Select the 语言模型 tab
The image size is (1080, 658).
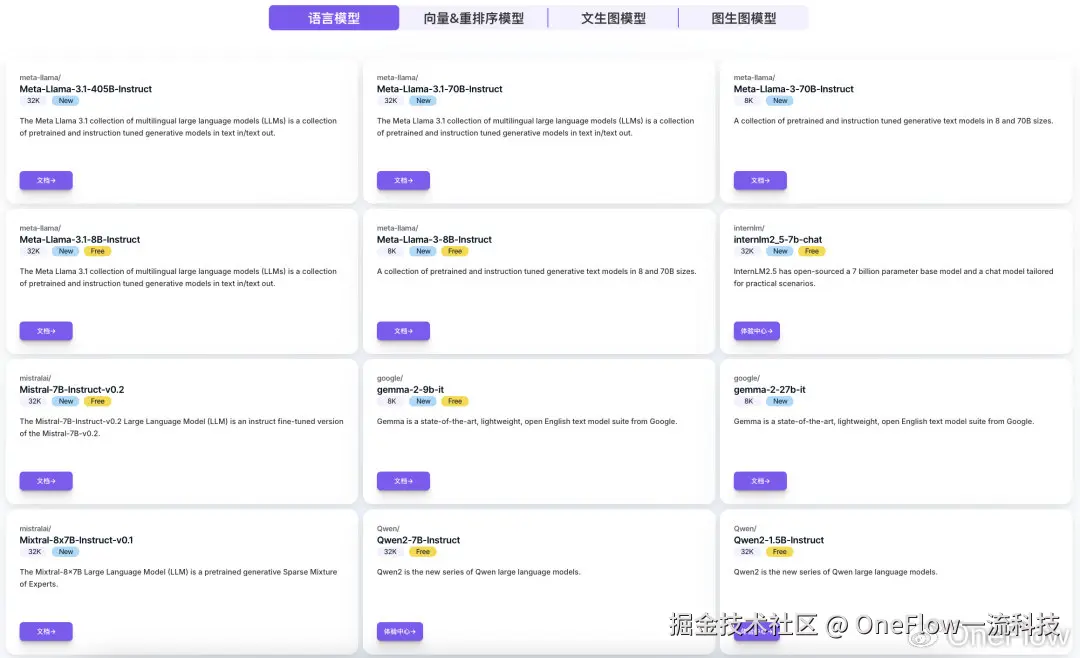point(334,18)
